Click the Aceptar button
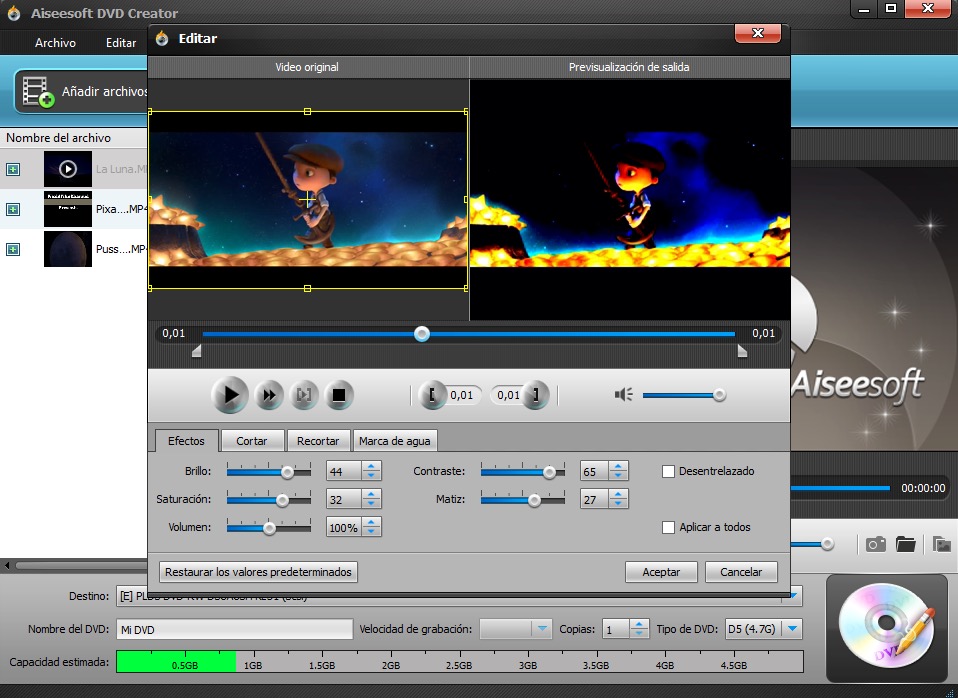The height and width of the screenshot is (698, 958). (x=661, y=572)
